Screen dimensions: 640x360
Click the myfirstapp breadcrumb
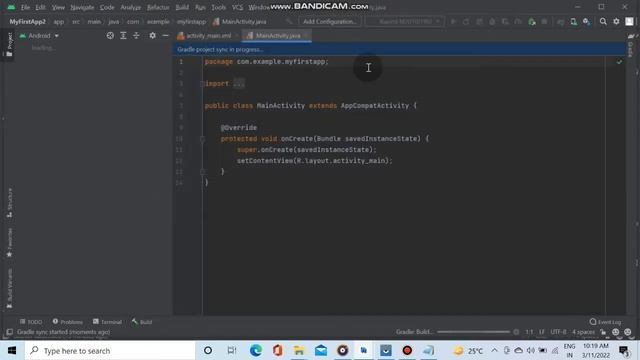[x=191, y=22]
